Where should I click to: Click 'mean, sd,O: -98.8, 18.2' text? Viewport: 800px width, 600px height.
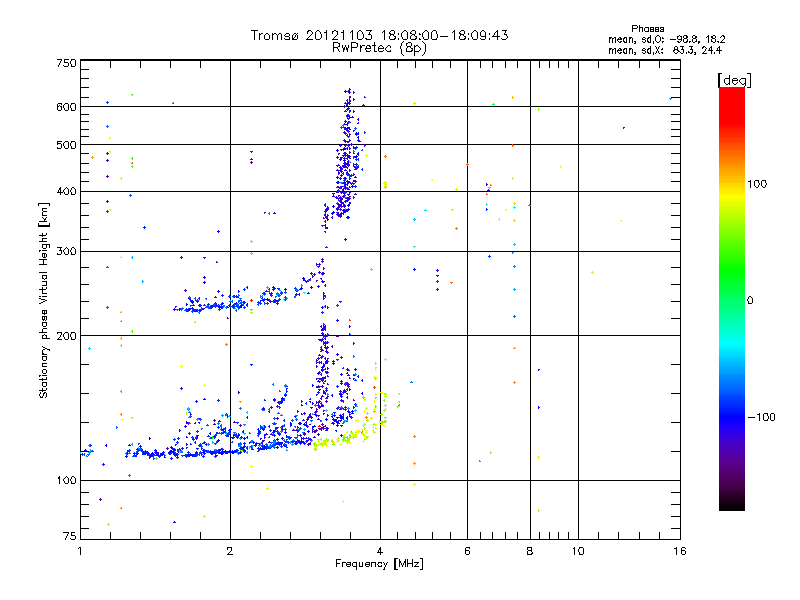click(666, 39)
